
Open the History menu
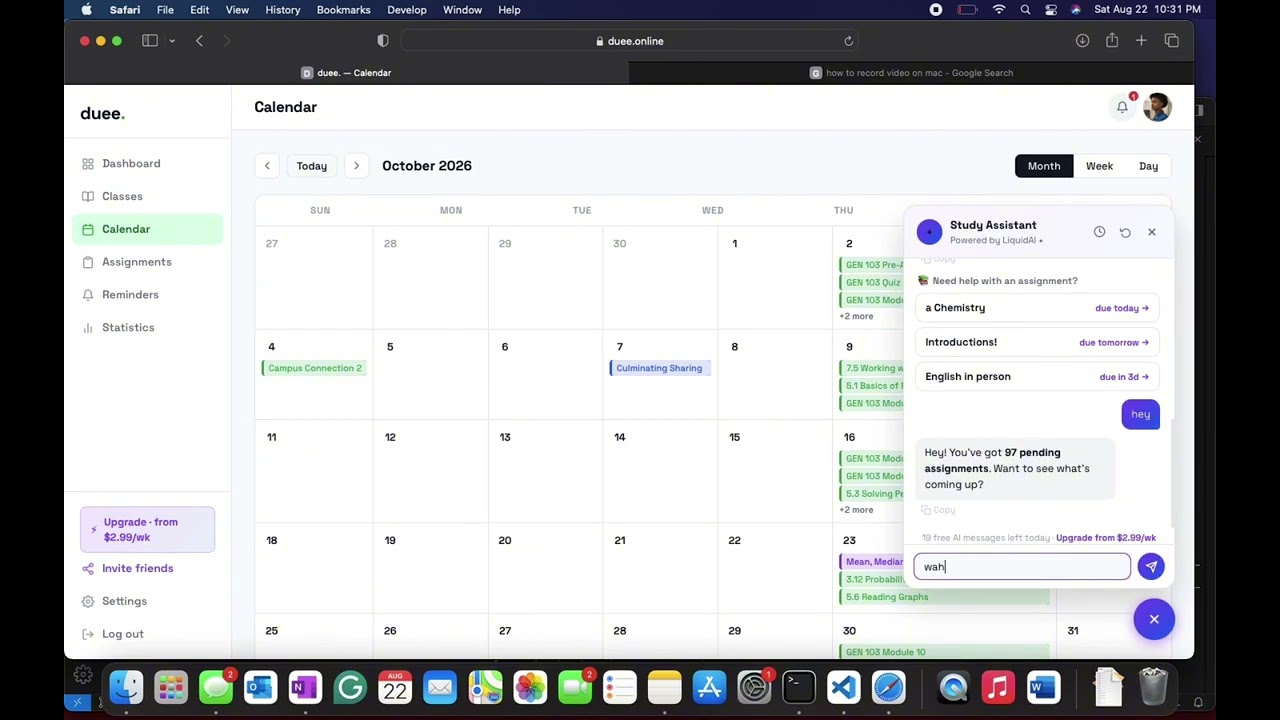(x=283, y=10)
